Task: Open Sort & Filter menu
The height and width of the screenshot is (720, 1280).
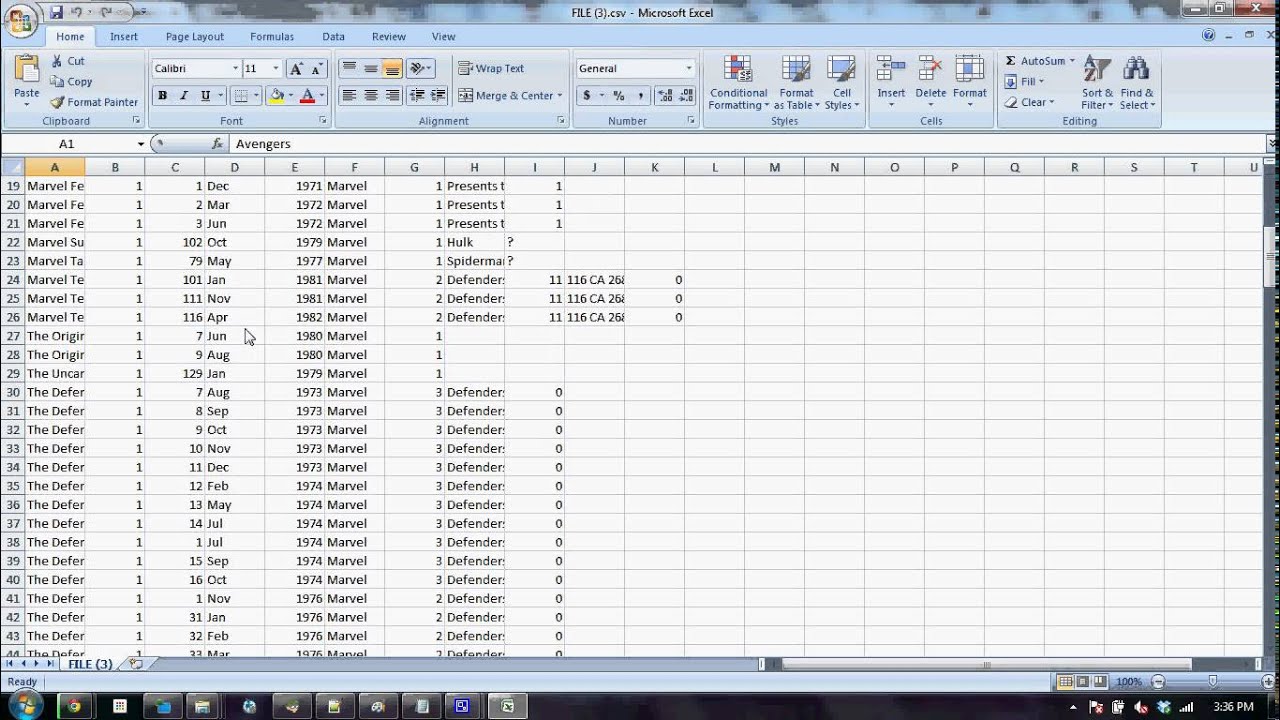Action: click(1097, 83)
